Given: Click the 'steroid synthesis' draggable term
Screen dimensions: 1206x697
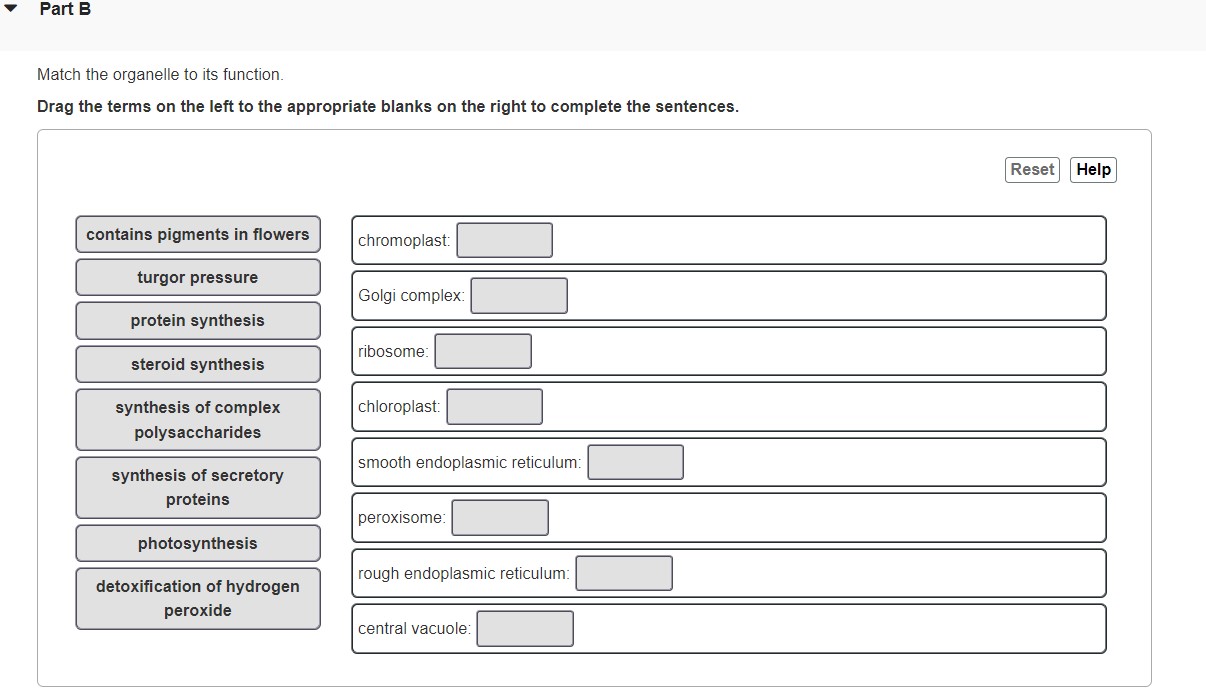Looking at the screenshot, I should (x=197, y=364).
